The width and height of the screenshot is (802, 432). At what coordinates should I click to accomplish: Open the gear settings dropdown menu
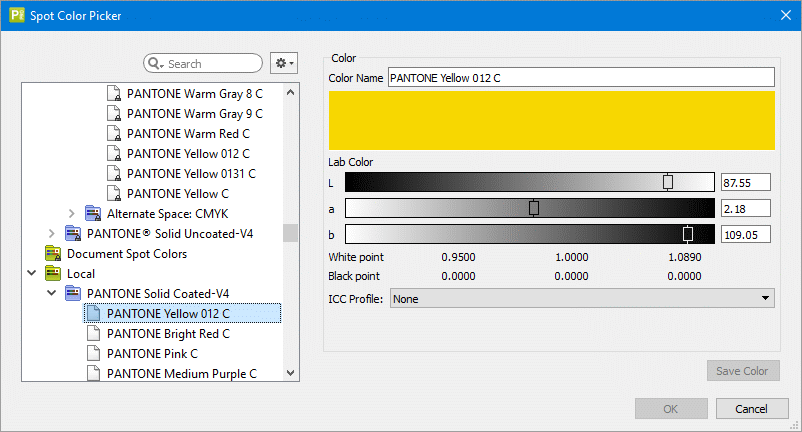point(284,63)
